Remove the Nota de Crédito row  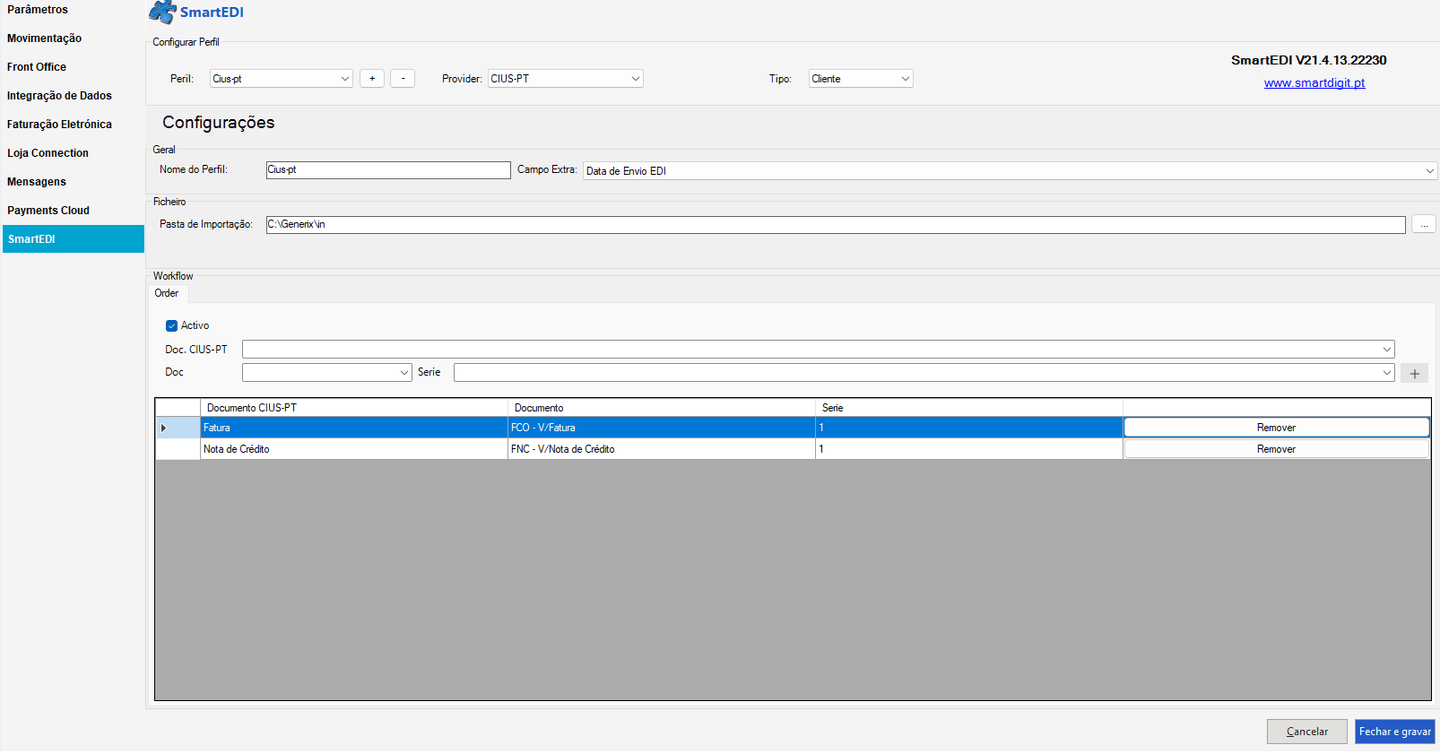pos(1276,450)
